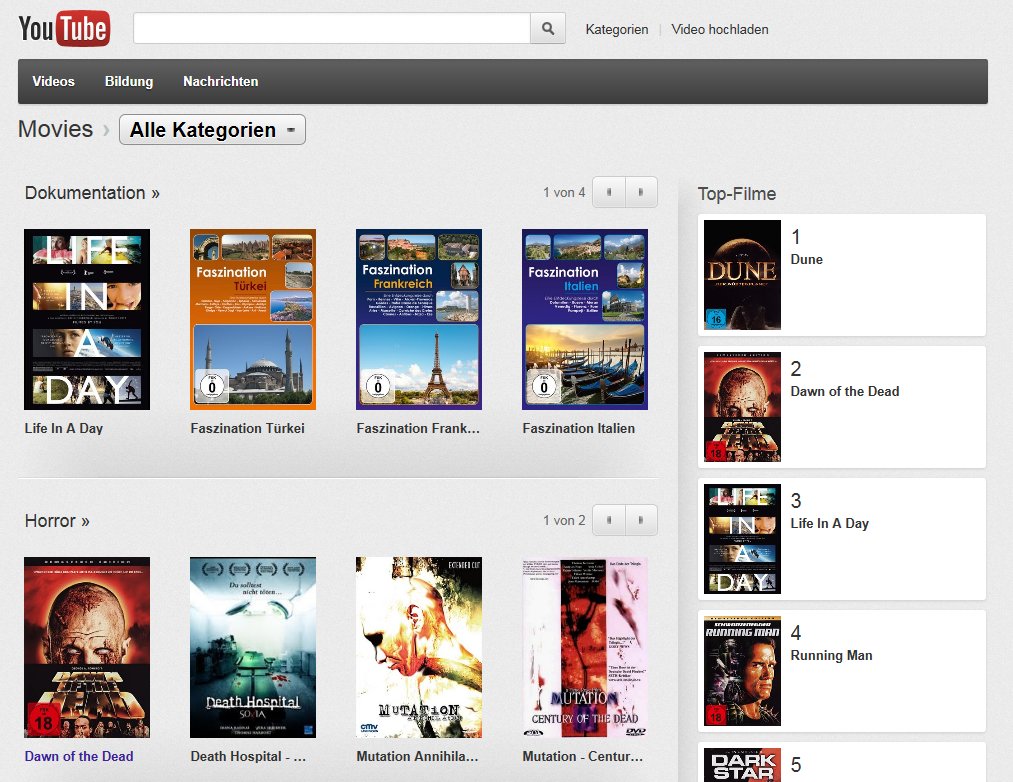Open the Life In A Day poster in Dokumentation
The image size is (1013, 782).
point(87,319)
